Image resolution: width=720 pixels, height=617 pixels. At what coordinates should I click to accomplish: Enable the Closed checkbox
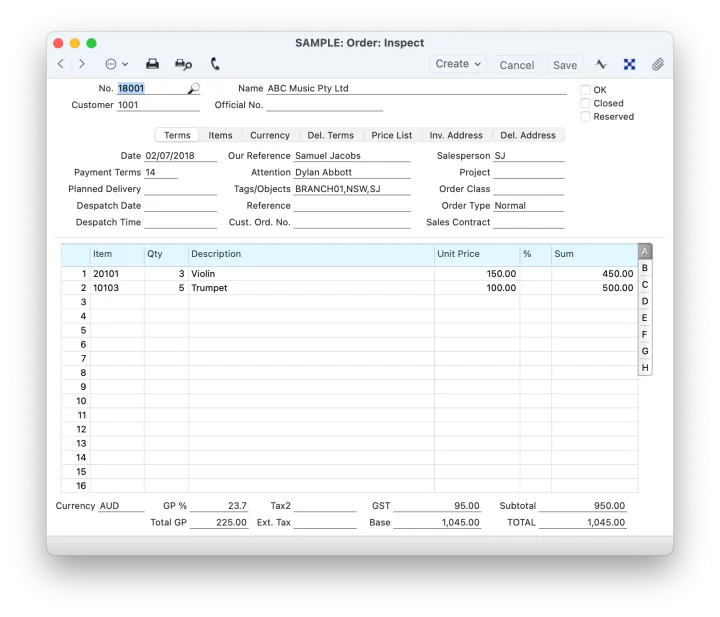point(586,103)
